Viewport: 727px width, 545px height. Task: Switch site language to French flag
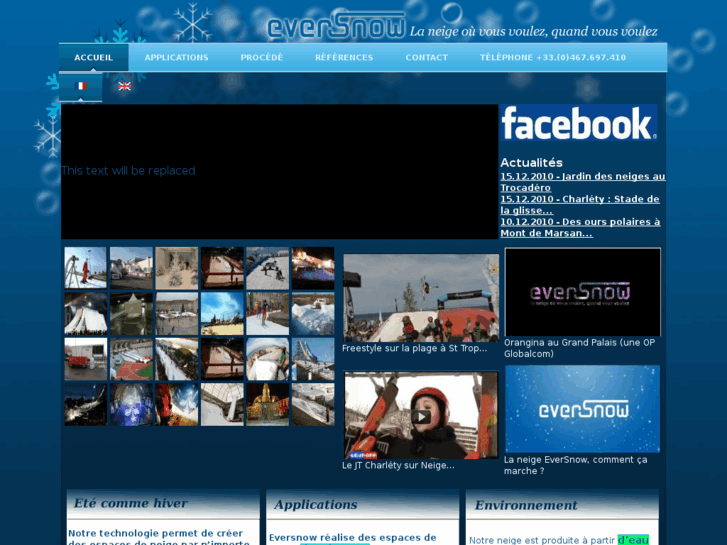[81, 86]
